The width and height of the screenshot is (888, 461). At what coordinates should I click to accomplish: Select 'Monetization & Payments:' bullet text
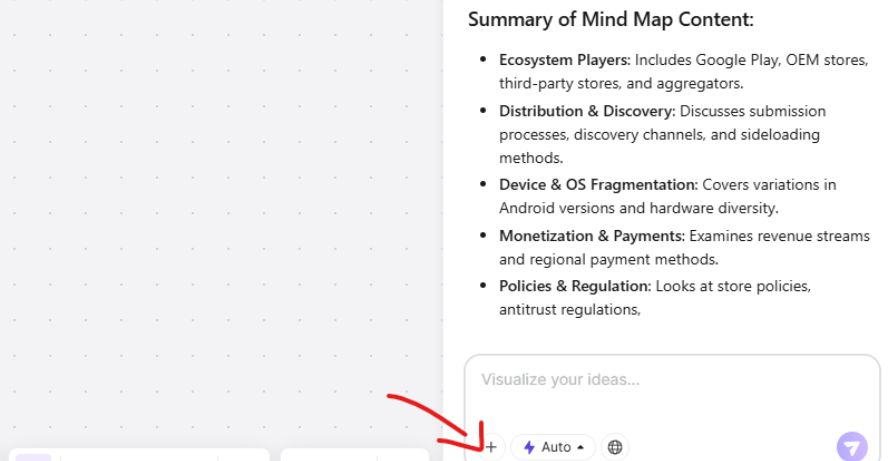tap(592, 236)
